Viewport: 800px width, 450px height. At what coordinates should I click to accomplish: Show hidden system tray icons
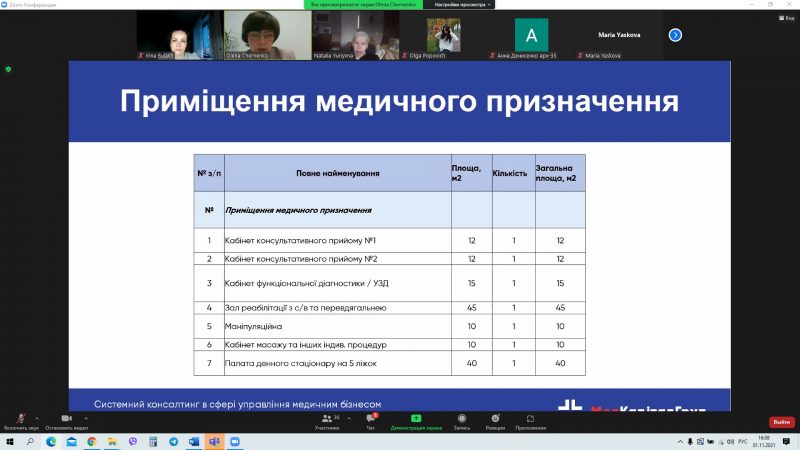click(680, 442)
